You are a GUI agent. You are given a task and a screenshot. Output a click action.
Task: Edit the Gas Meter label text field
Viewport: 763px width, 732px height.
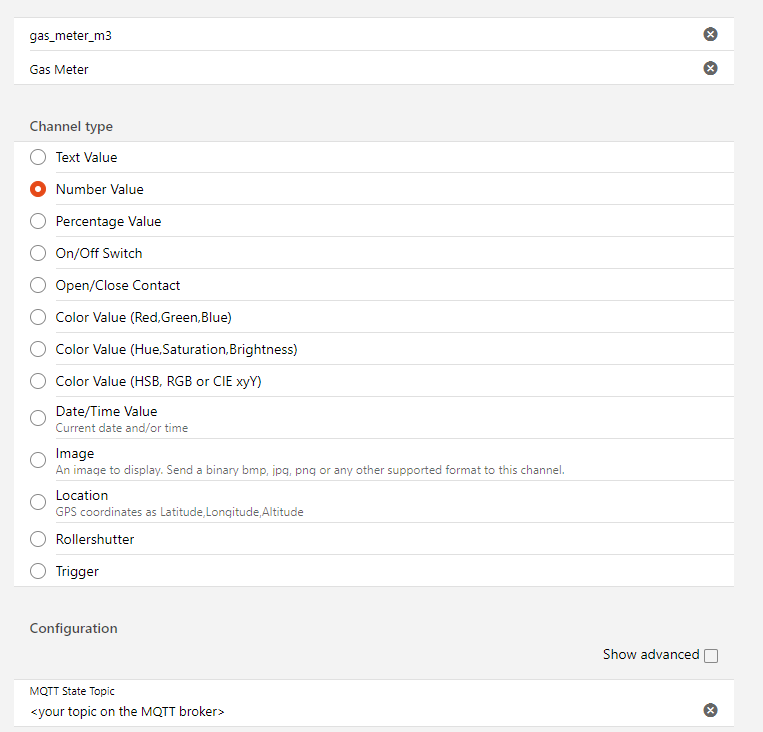point(350,69)
